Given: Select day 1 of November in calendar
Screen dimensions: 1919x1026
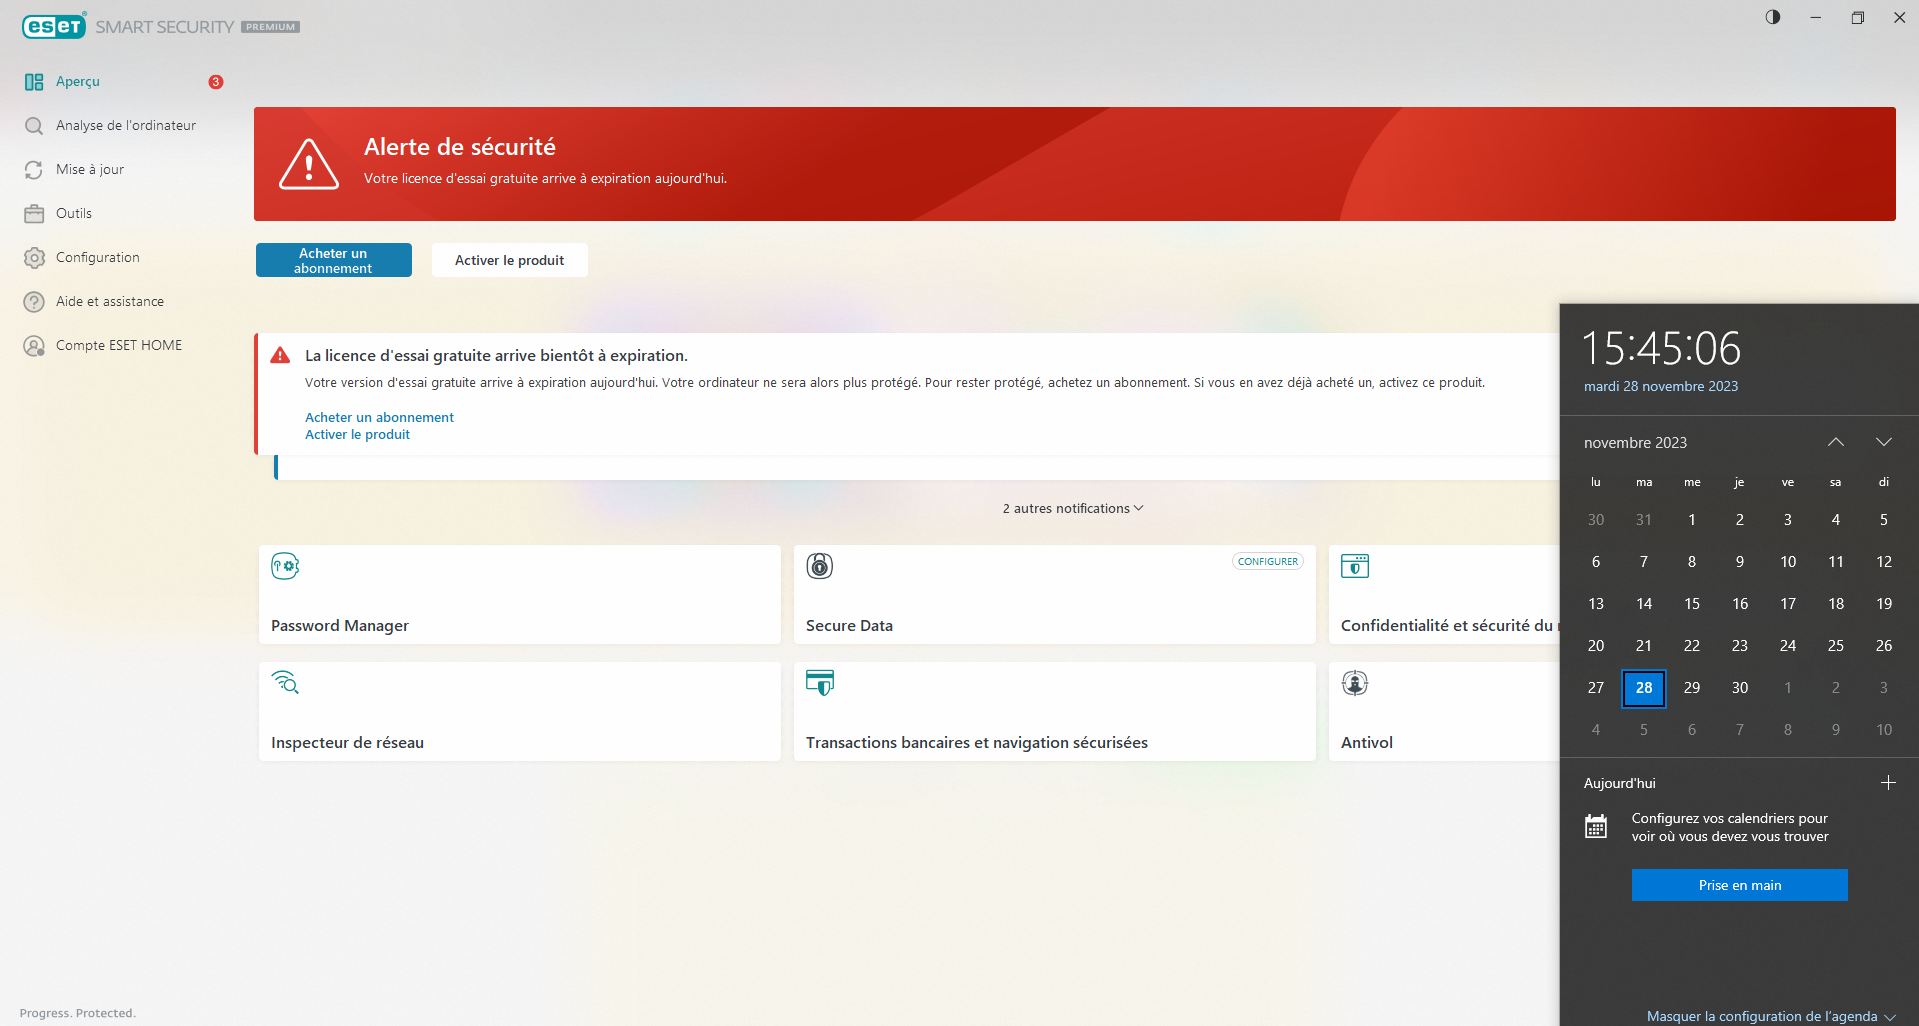Looking at the screenshot, I should [1692, 520].
